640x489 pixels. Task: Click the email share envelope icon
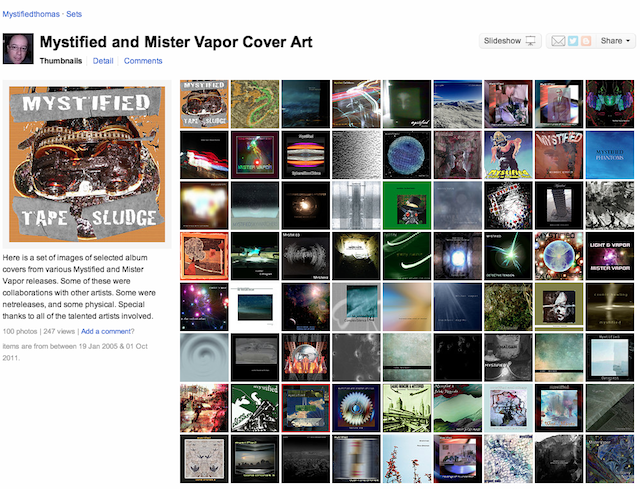click(x=558, y=41)
